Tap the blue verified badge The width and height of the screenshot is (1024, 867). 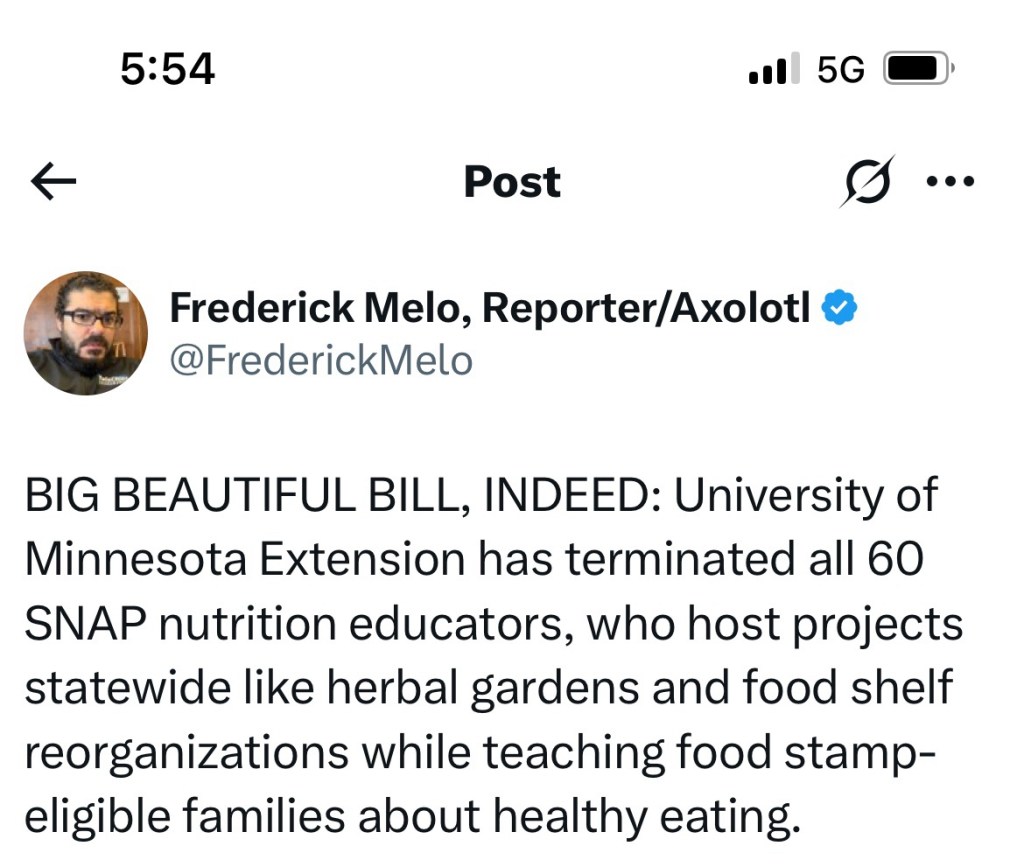click(838, 310)
